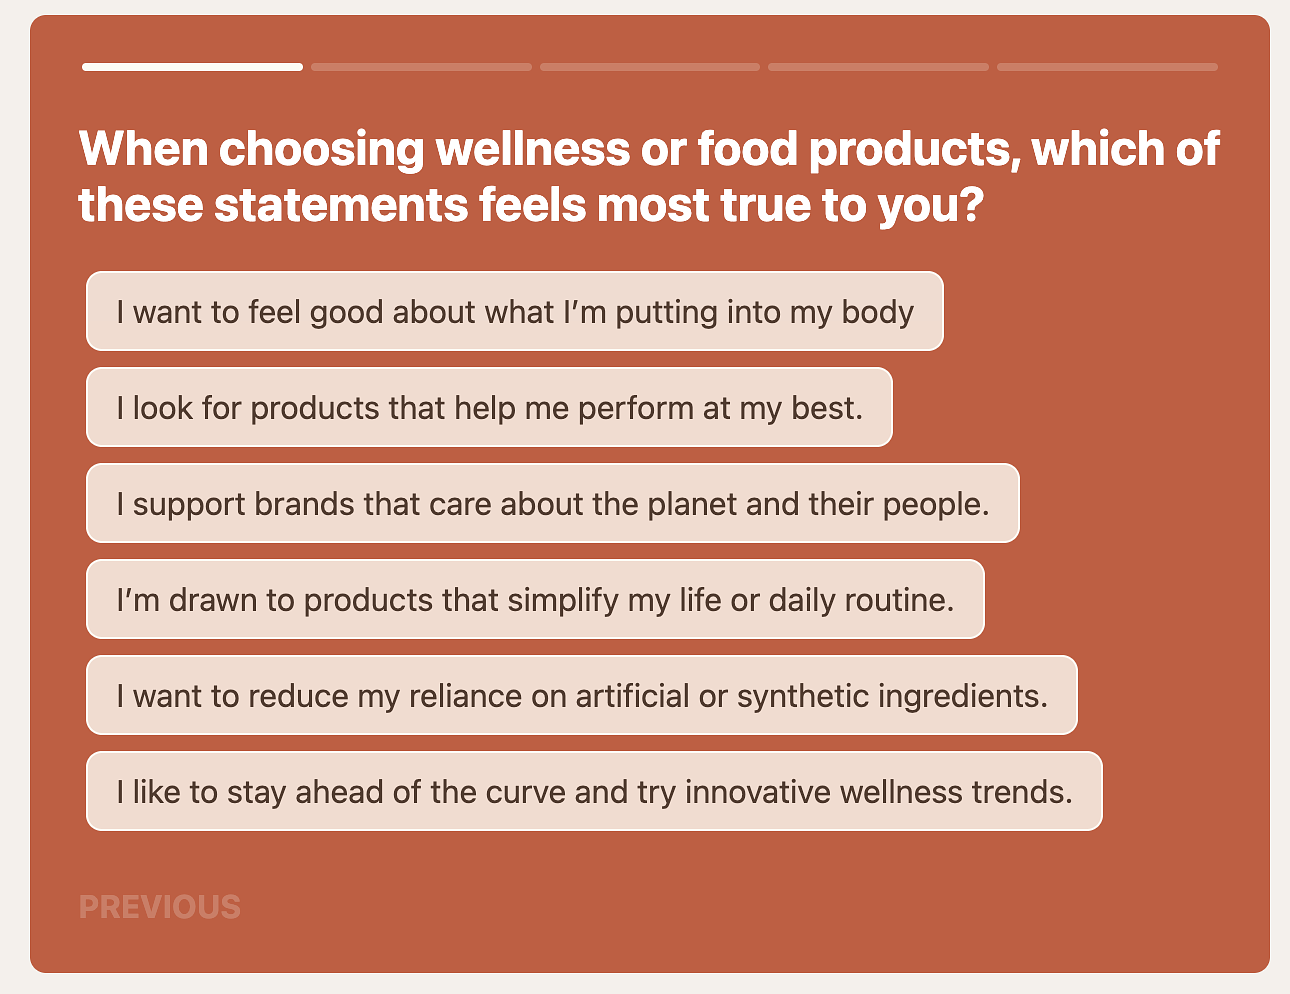Click the fourth progress bar segment

878,67
